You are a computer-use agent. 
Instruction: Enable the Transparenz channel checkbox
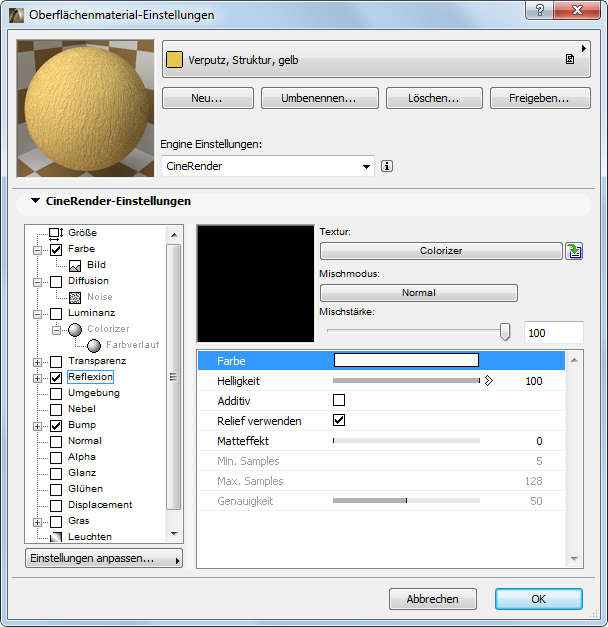pyautogui.click(x=56, y=362)
